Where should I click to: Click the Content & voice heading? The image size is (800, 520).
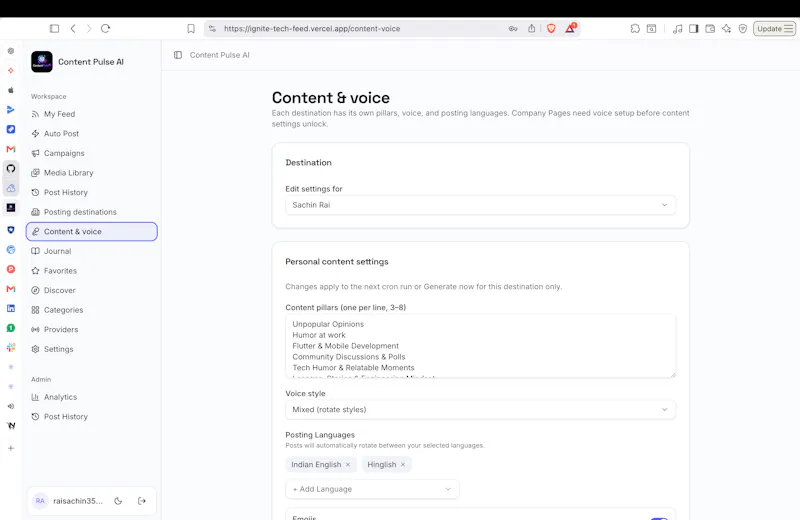(x=331, y=97)
